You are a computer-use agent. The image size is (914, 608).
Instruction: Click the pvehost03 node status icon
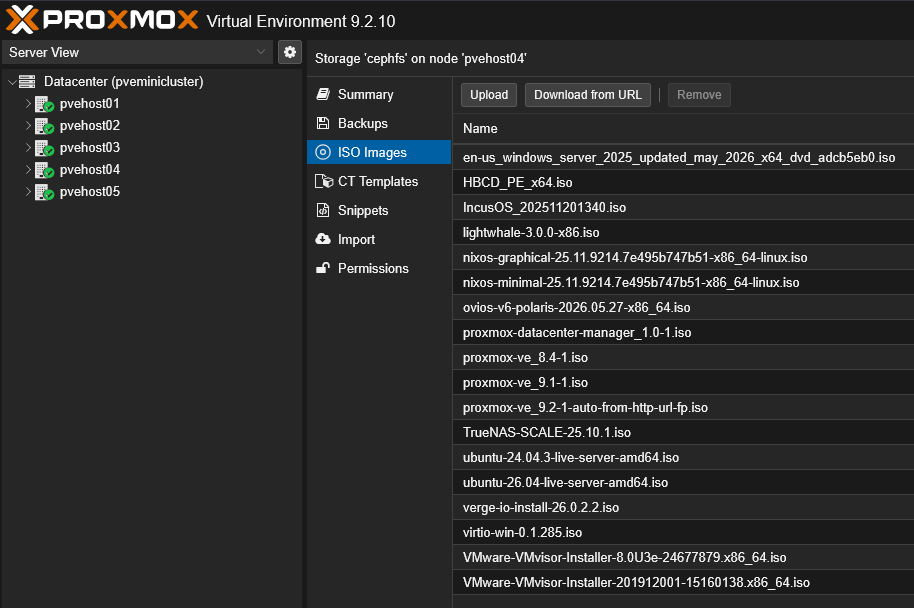pos(44,149)
